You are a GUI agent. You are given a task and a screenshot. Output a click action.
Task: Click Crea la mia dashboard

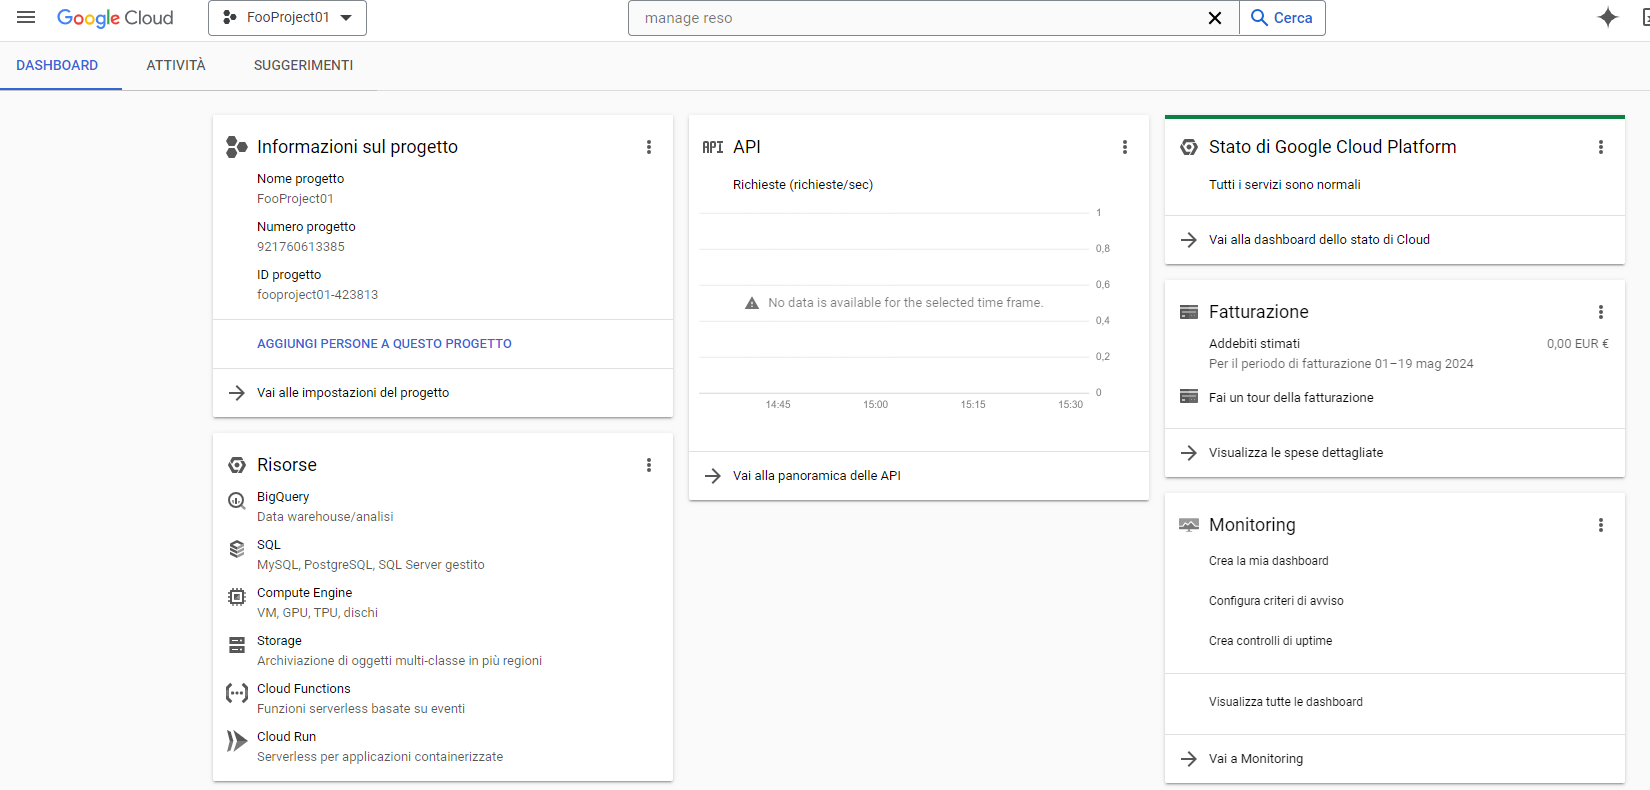tap(1269, 561)
